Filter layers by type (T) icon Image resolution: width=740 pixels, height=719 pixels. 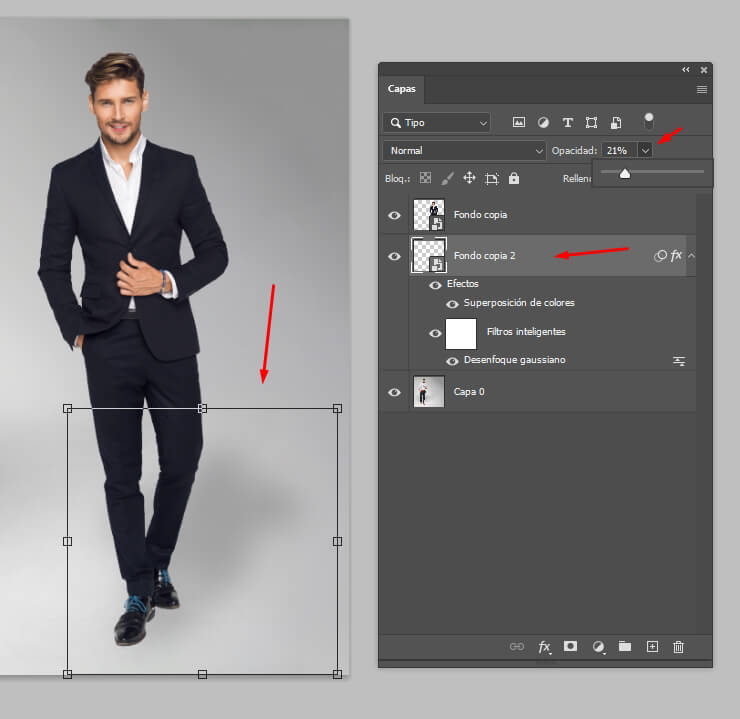tap(568, 123)
